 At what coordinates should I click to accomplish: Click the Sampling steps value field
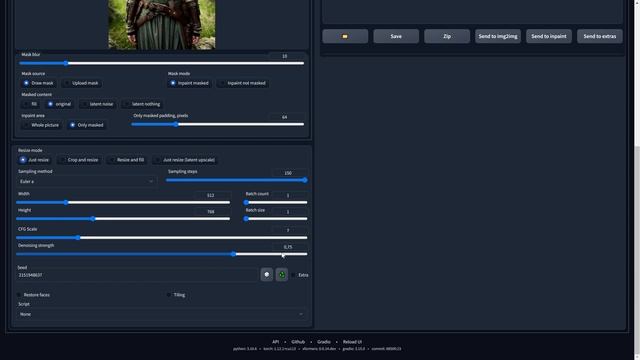point(289,173)
